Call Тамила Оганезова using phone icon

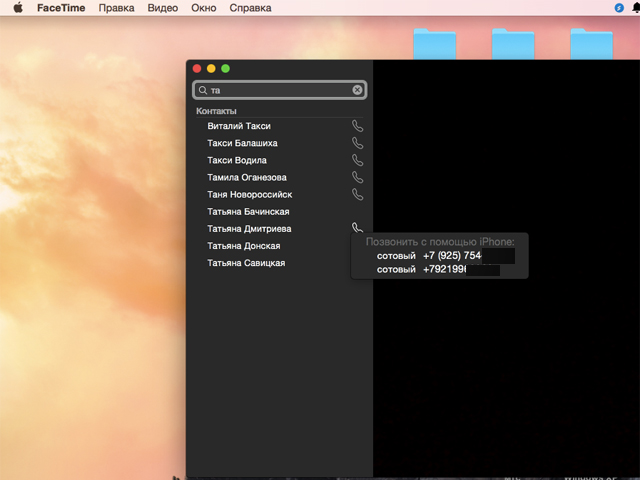(x=358, y=178)
